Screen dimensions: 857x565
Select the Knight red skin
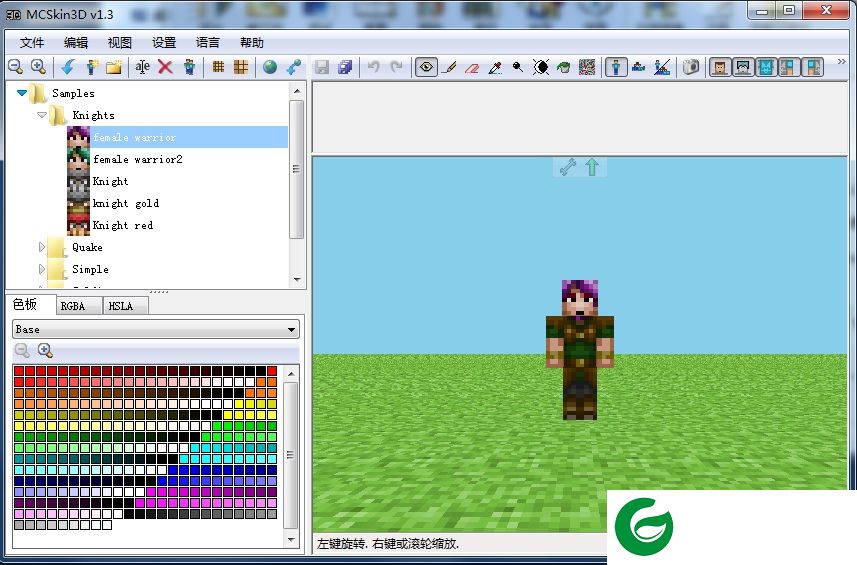(x=122, y=225)
